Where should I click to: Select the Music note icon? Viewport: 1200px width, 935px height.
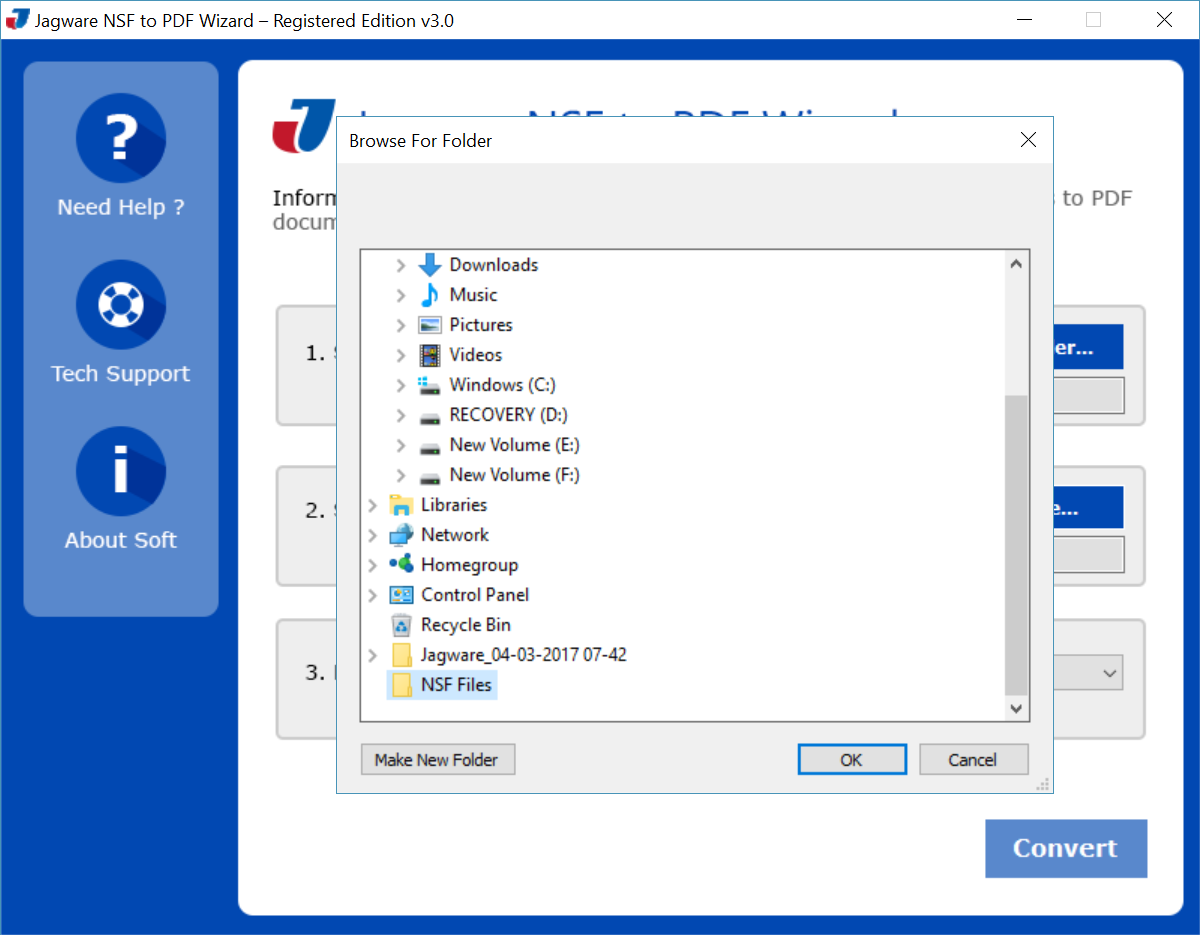[x=430, y=295]
